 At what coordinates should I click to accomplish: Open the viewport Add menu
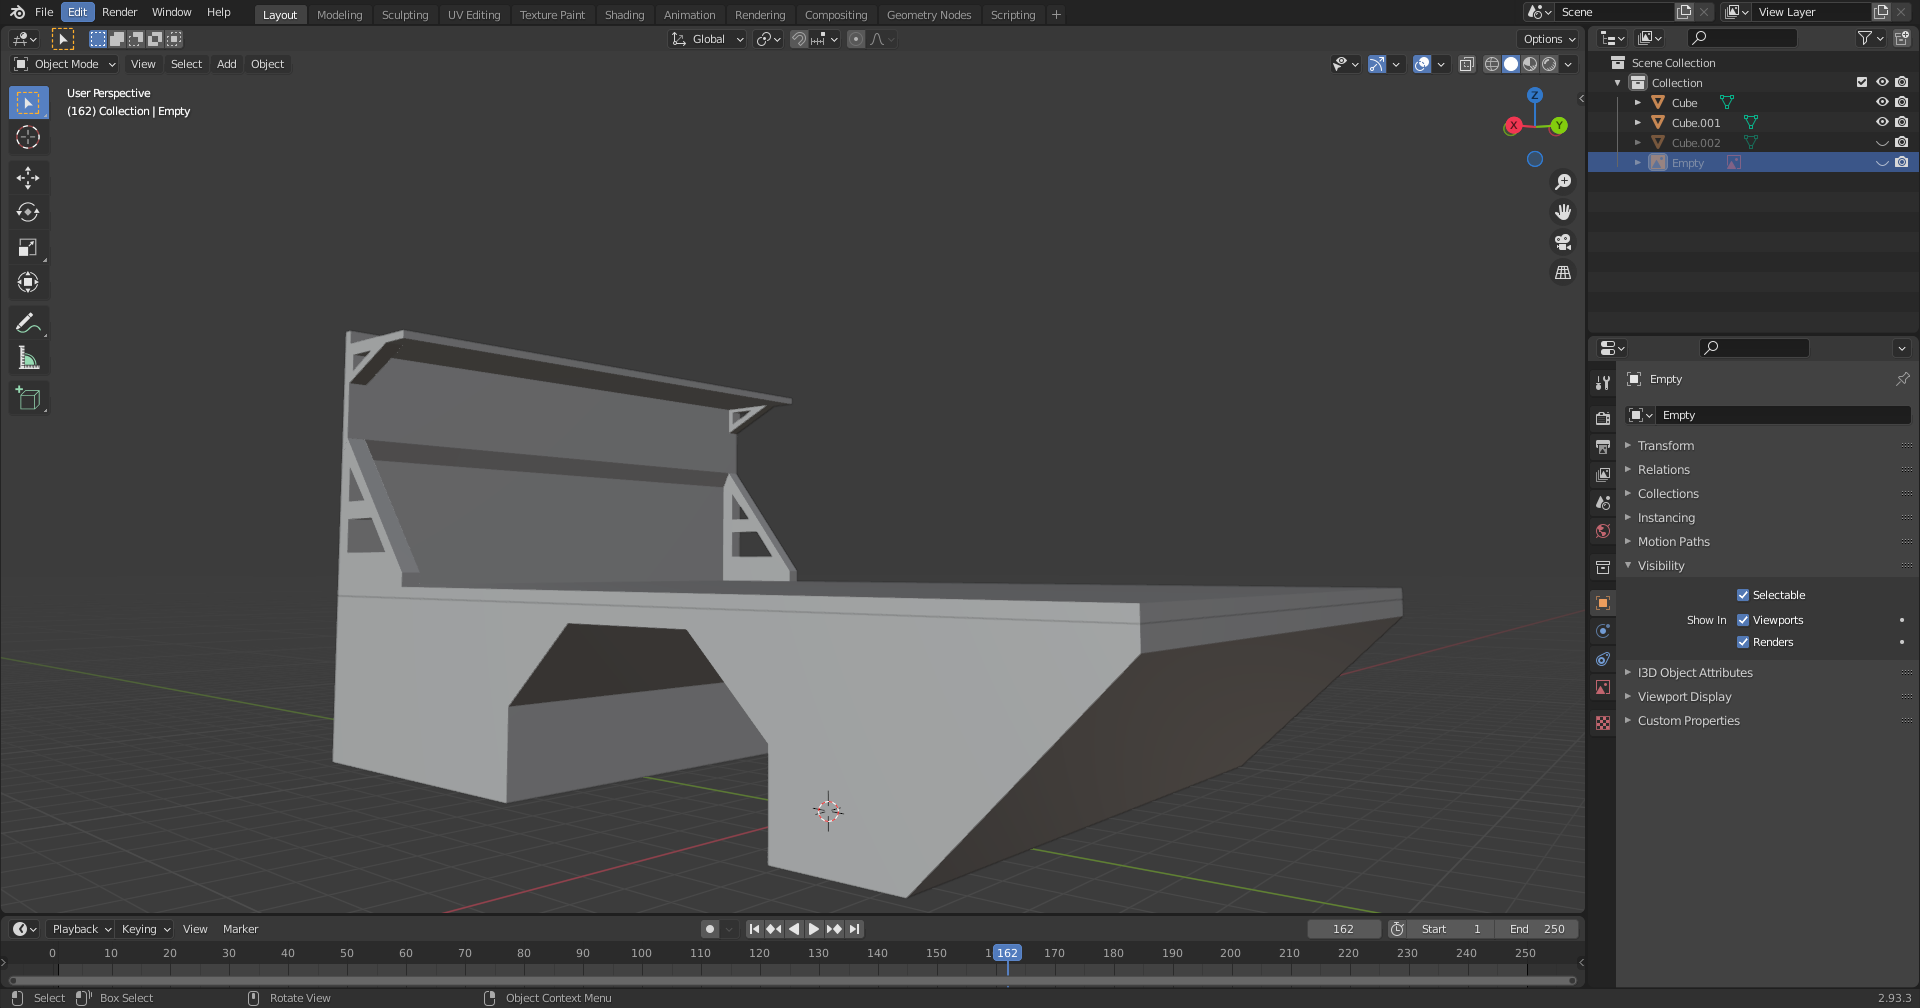coord(227,64)
